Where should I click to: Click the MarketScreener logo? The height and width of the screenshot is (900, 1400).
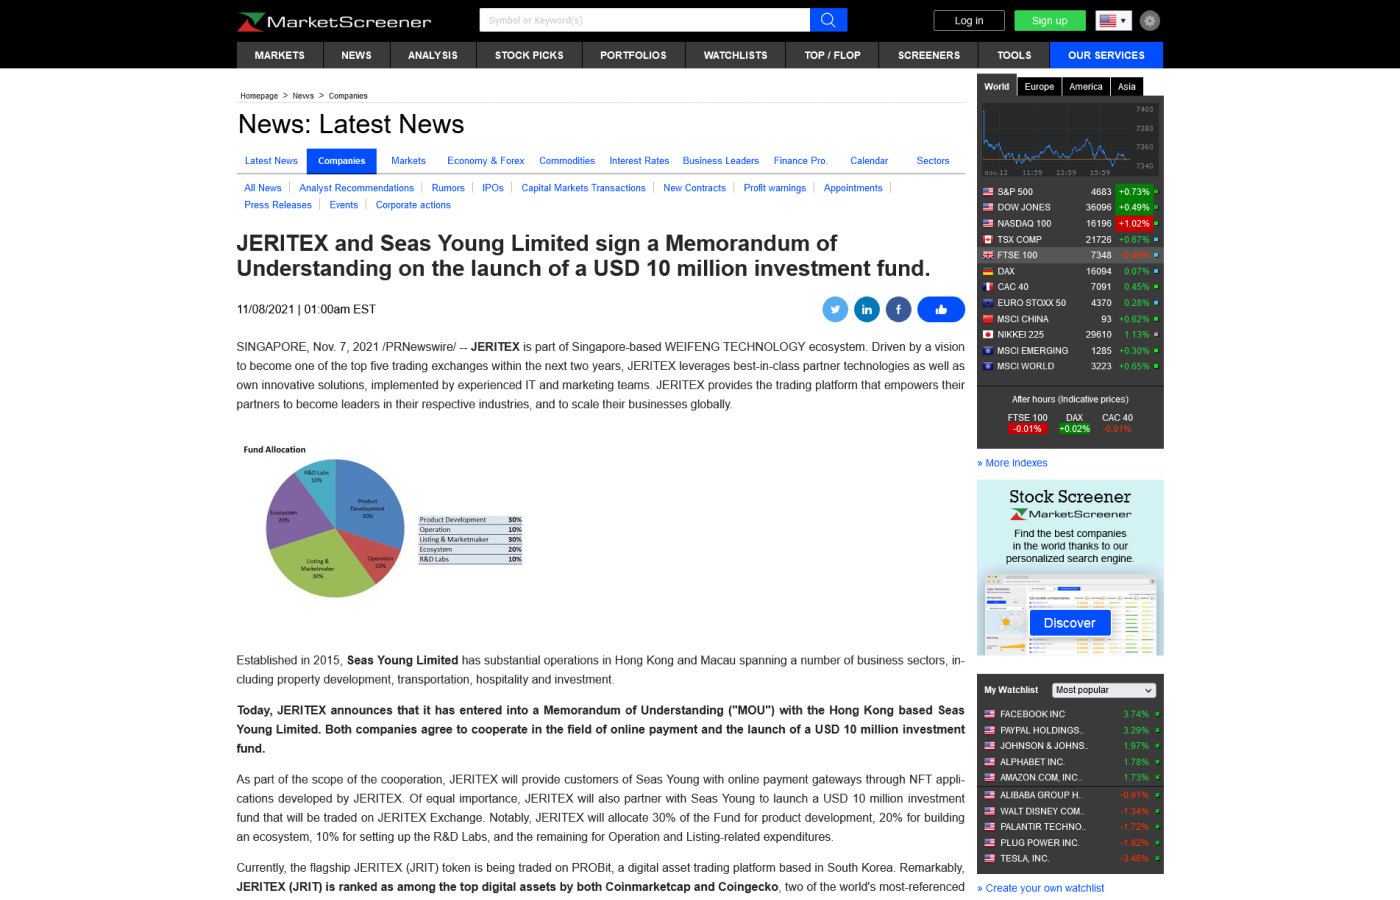(334, 21)
